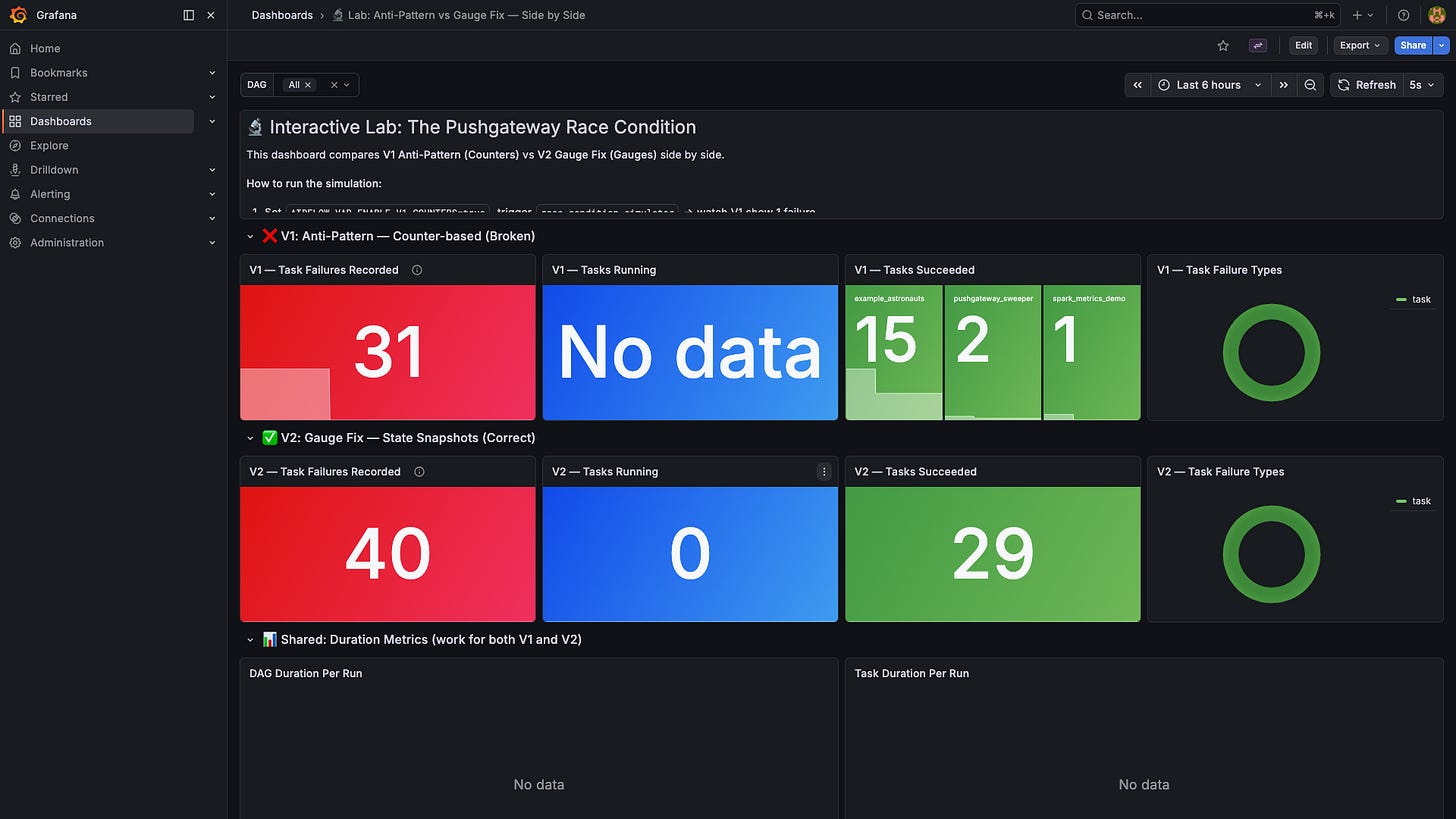Click the V2 Tasks Succeeded value 29

pyautogui.click(x=992, y=554)
